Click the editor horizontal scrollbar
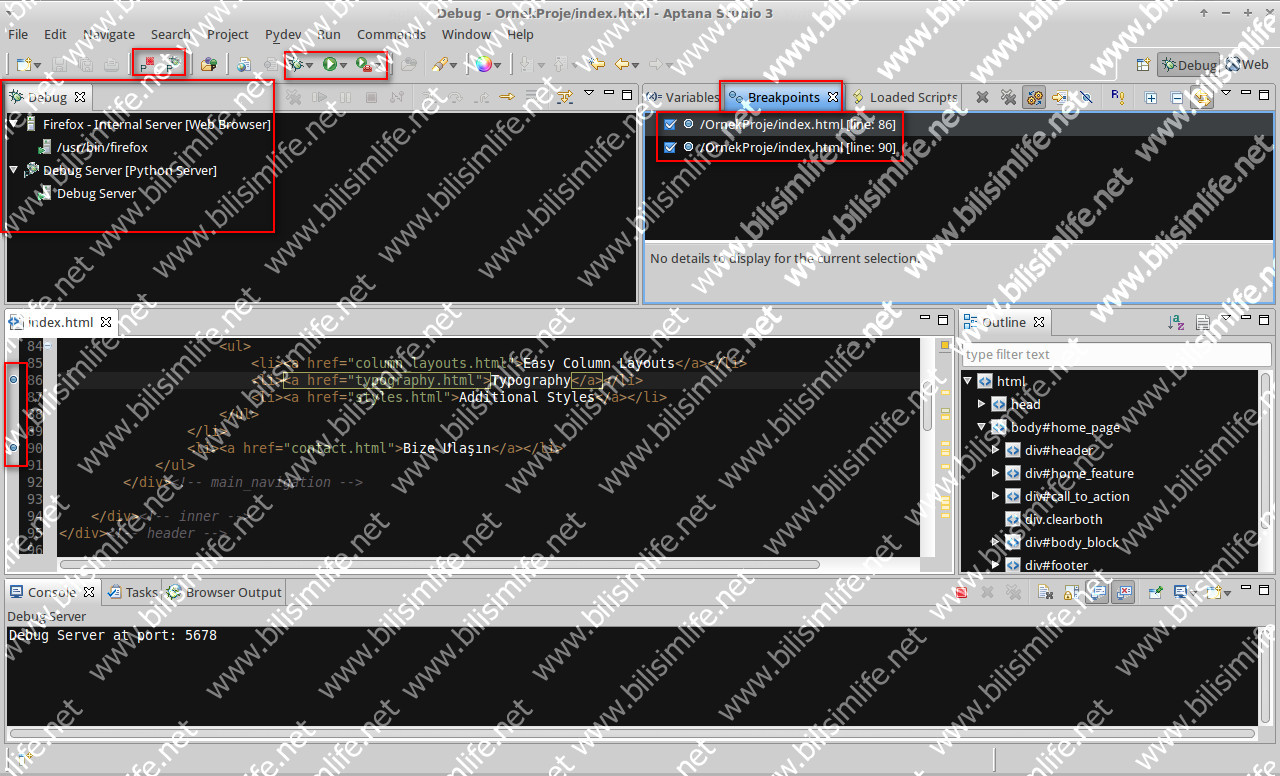The width and height of the screenshot is (1280, 776). point(439,563)
